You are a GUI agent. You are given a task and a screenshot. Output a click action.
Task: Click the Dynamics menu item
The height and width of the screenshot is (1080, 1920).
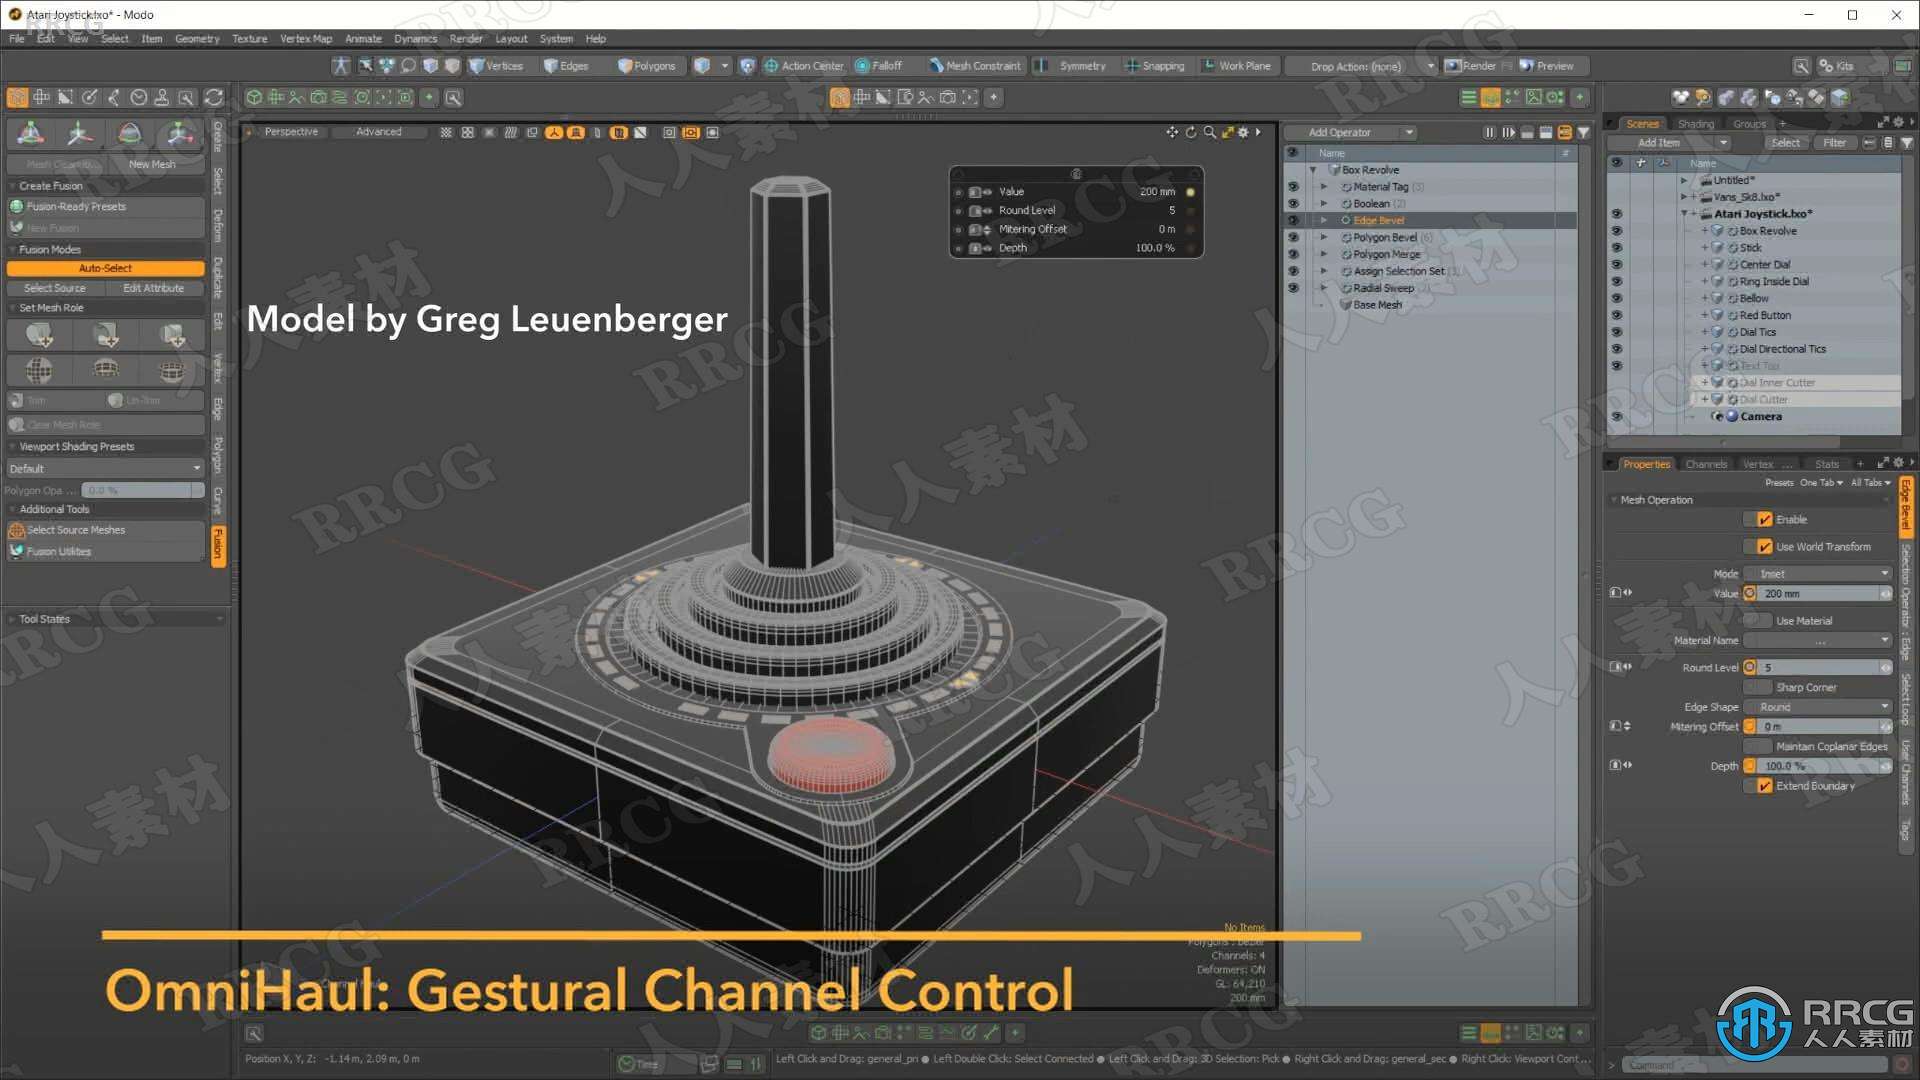pyautogui.click(x=414, y=40)
